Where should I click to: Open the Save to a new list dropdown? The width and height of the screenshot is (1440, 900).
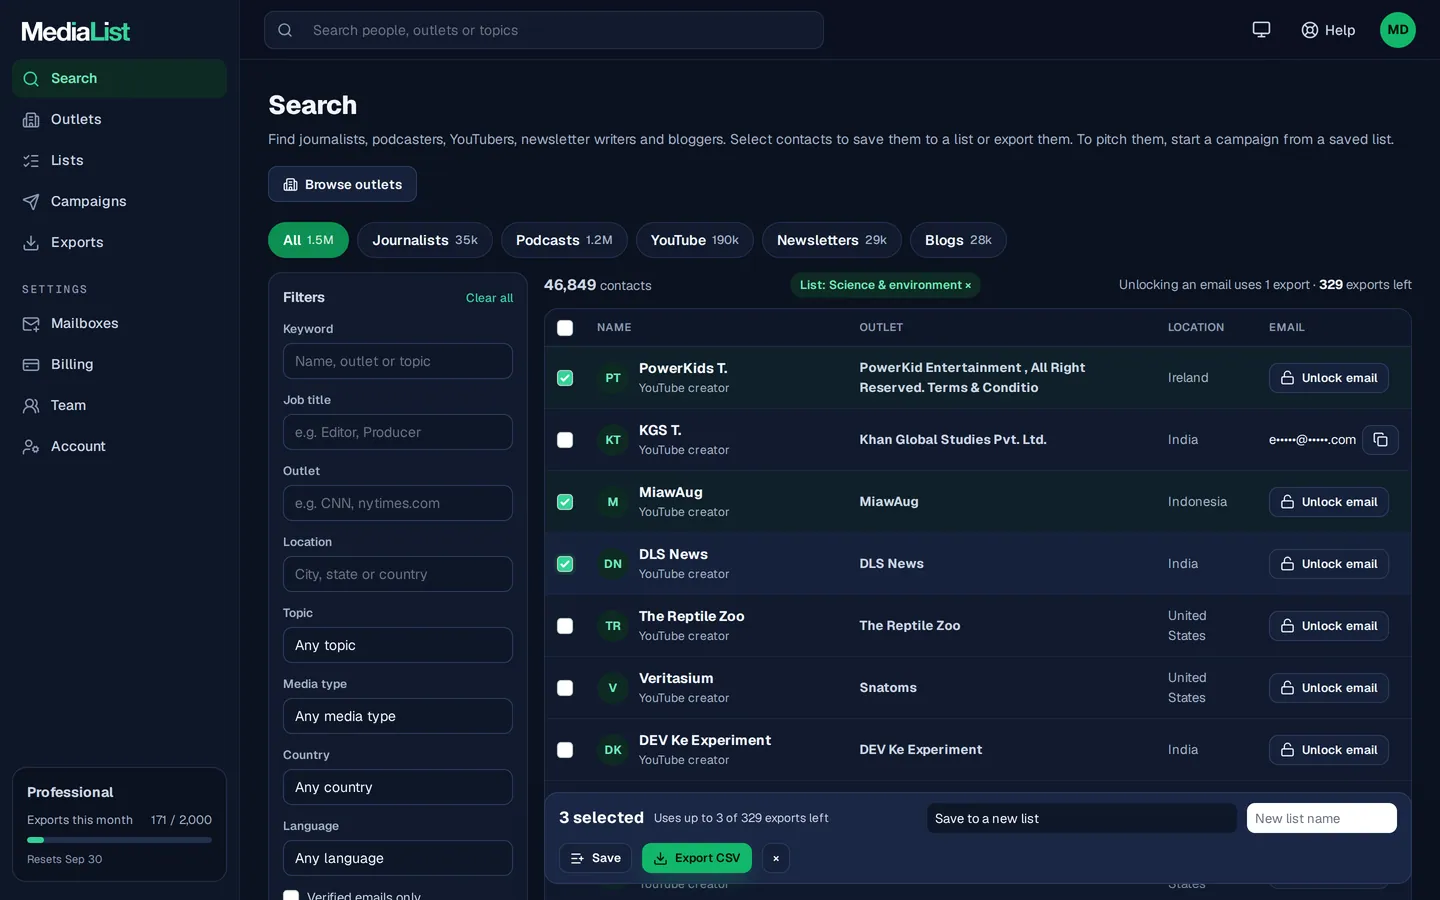pos(1082,818)
